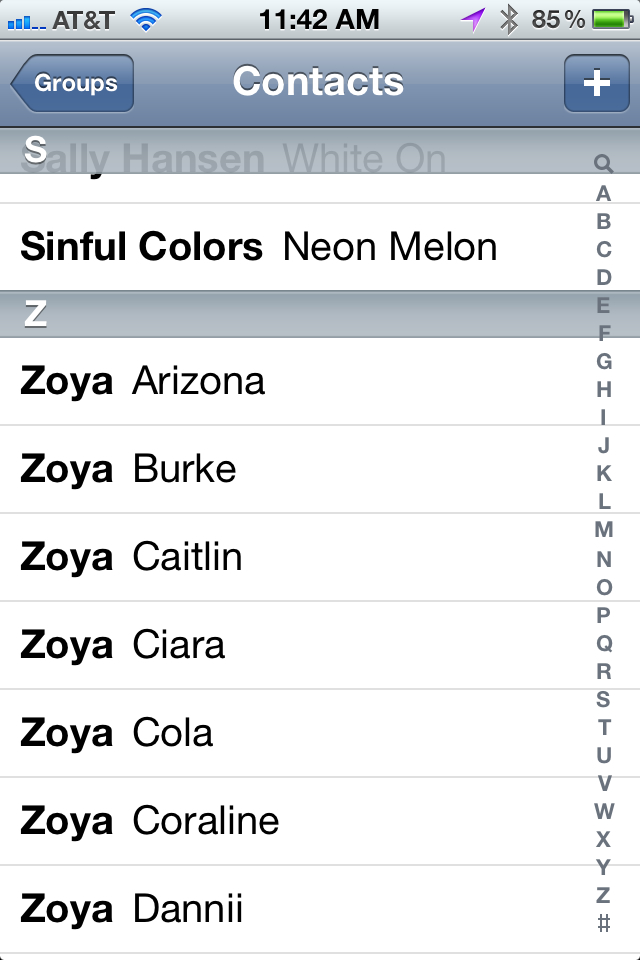
Task: Jump to letter M in index
Action: click(604, 530)
